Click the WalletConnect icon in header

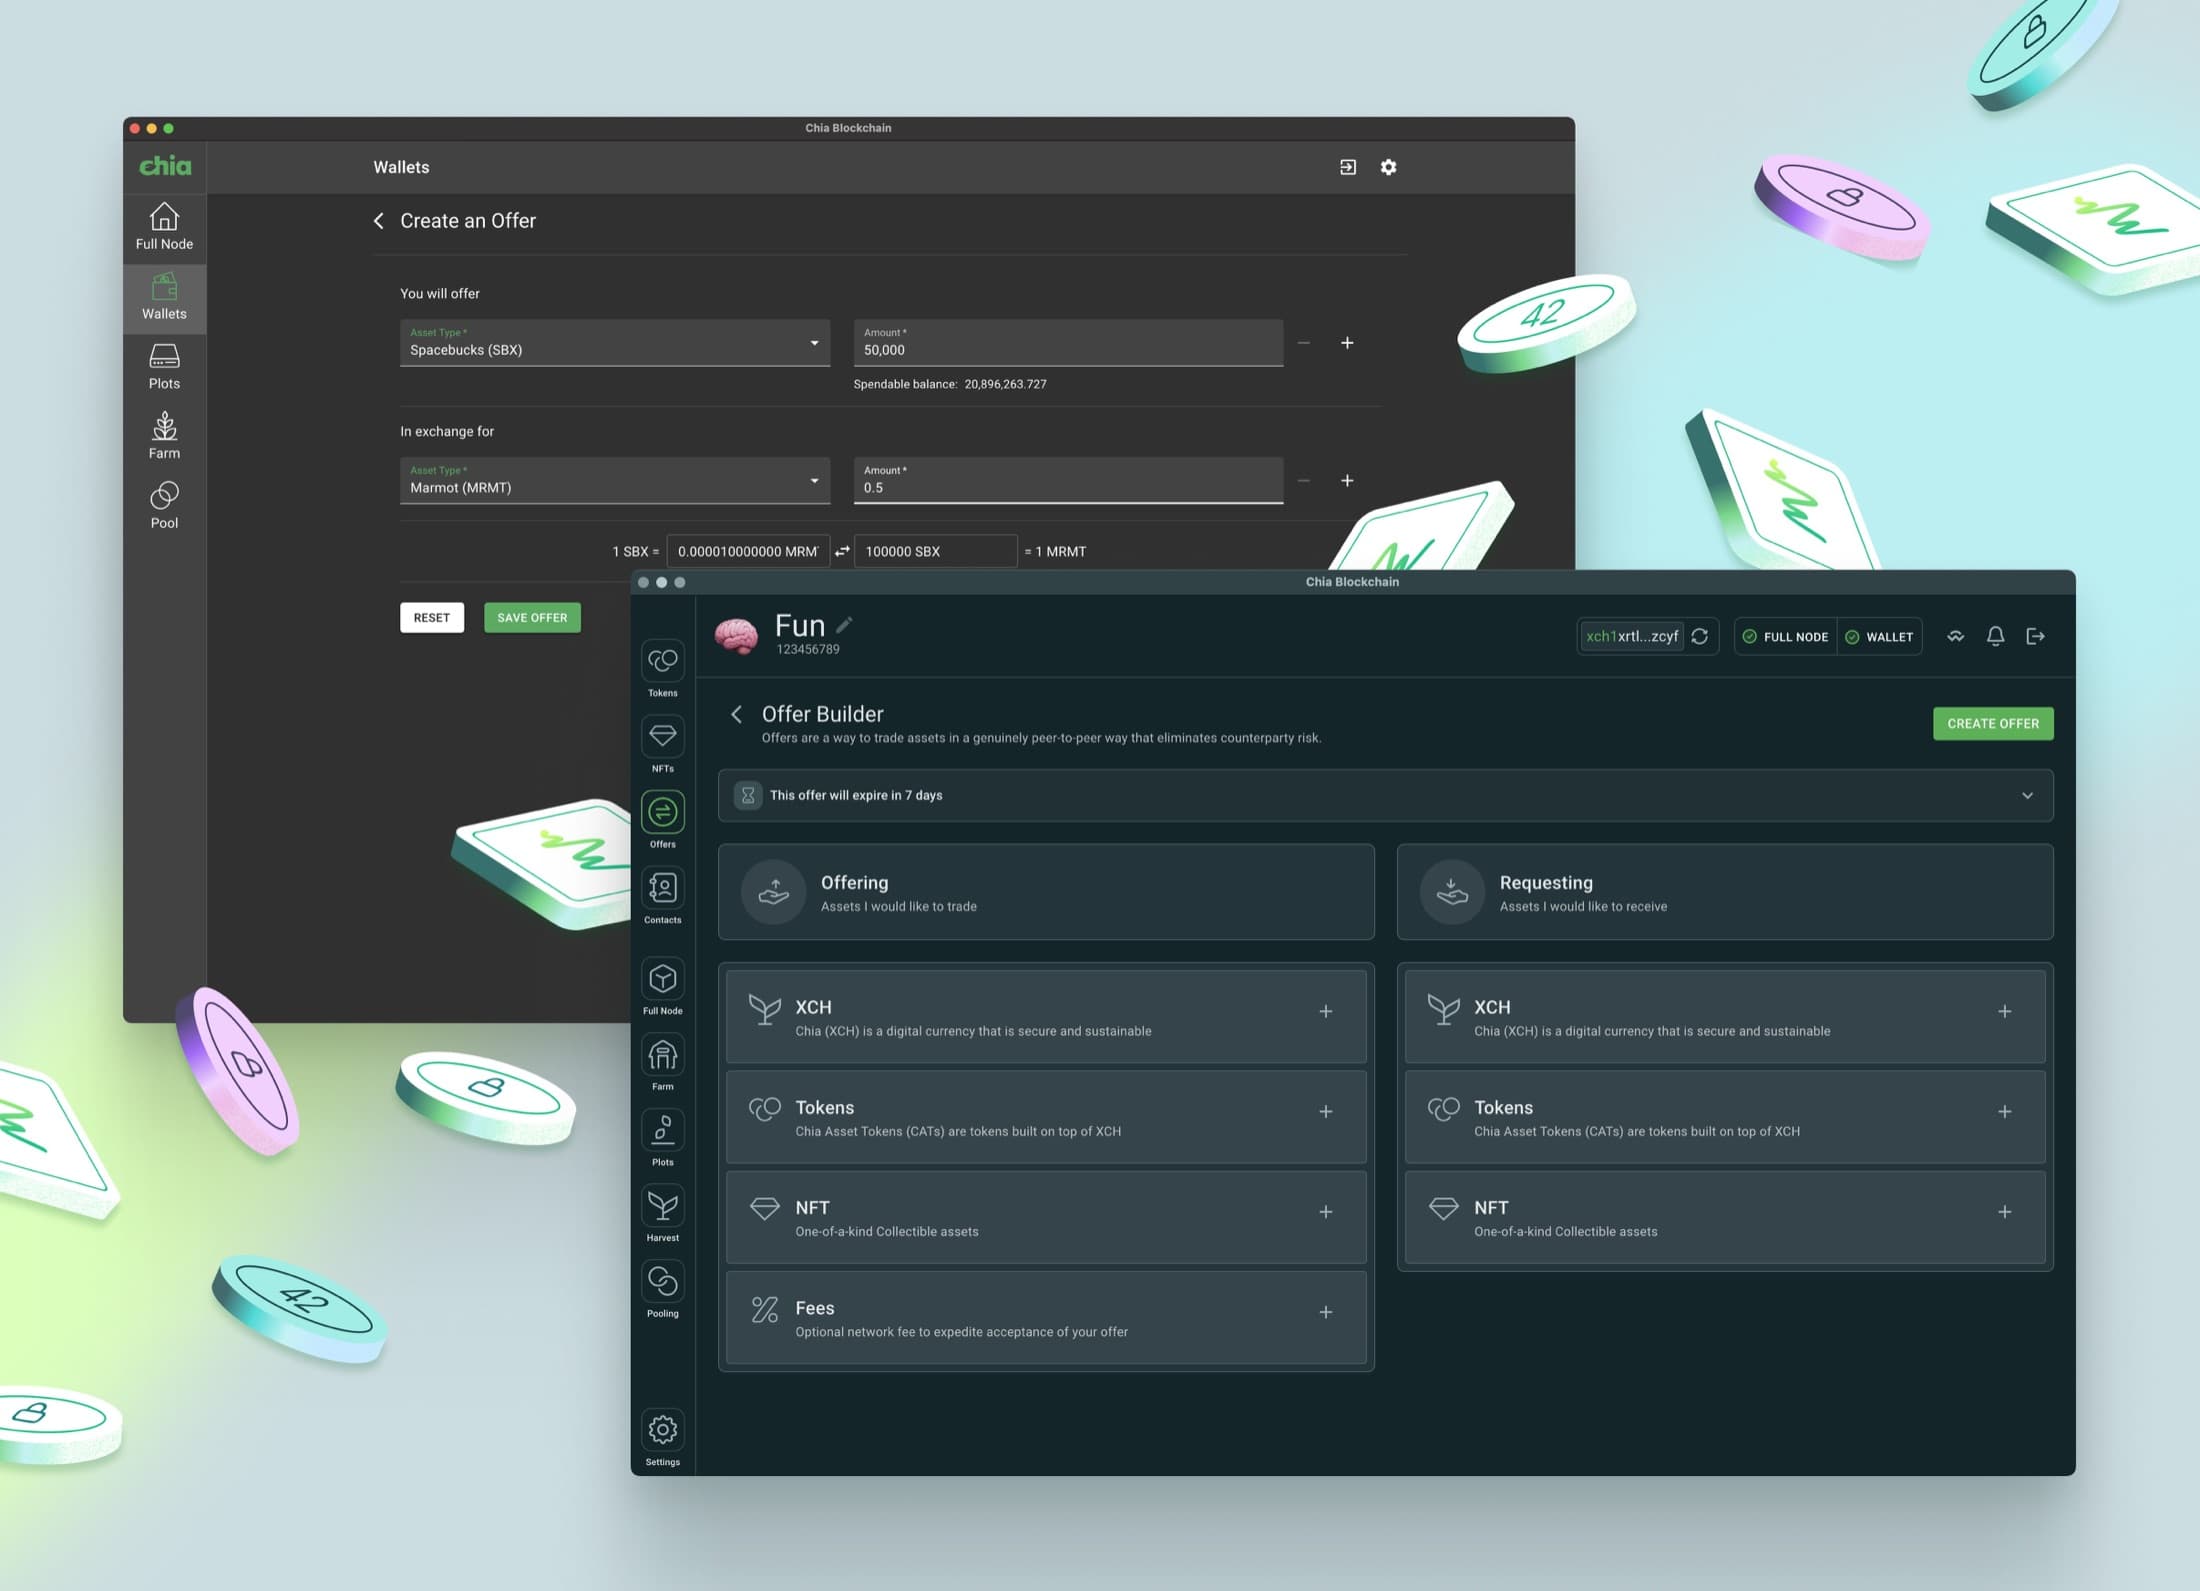click(1955, 636)
